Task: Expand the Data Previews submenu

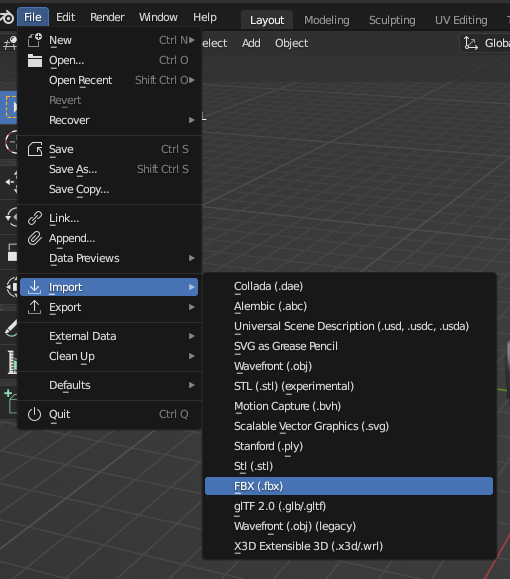Action: [109, 258]
